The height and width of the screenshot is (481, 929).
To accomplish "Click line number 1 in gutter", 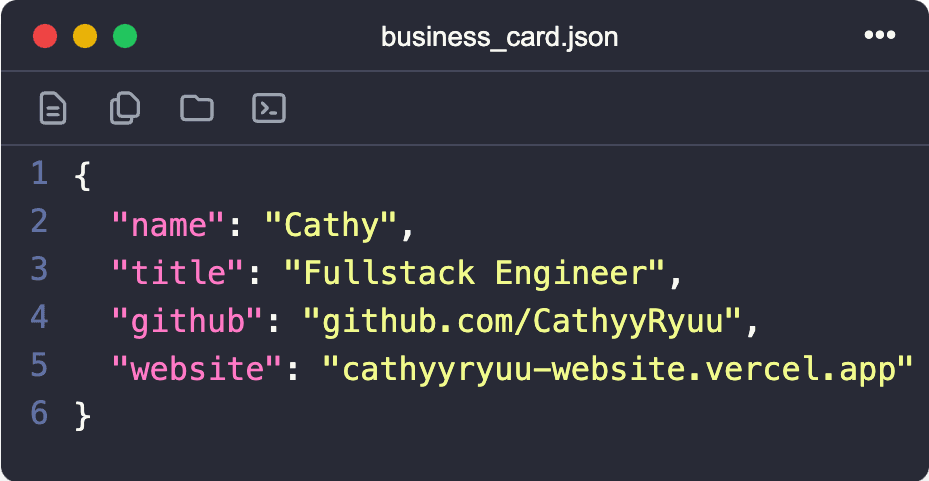I will pos(39,174).
